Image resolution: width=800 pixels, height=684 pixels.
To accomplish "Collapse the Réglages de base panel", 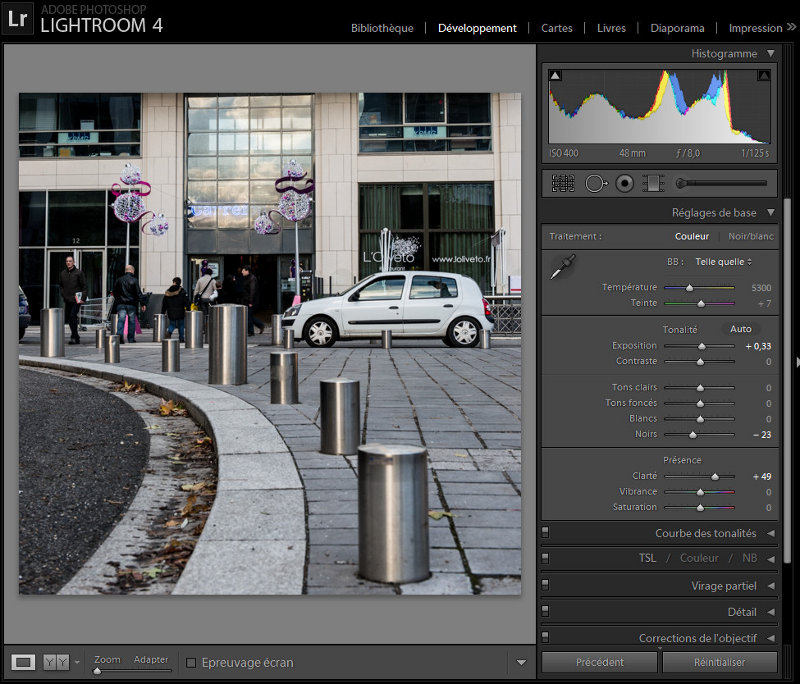I will click(x=771, y=212).
